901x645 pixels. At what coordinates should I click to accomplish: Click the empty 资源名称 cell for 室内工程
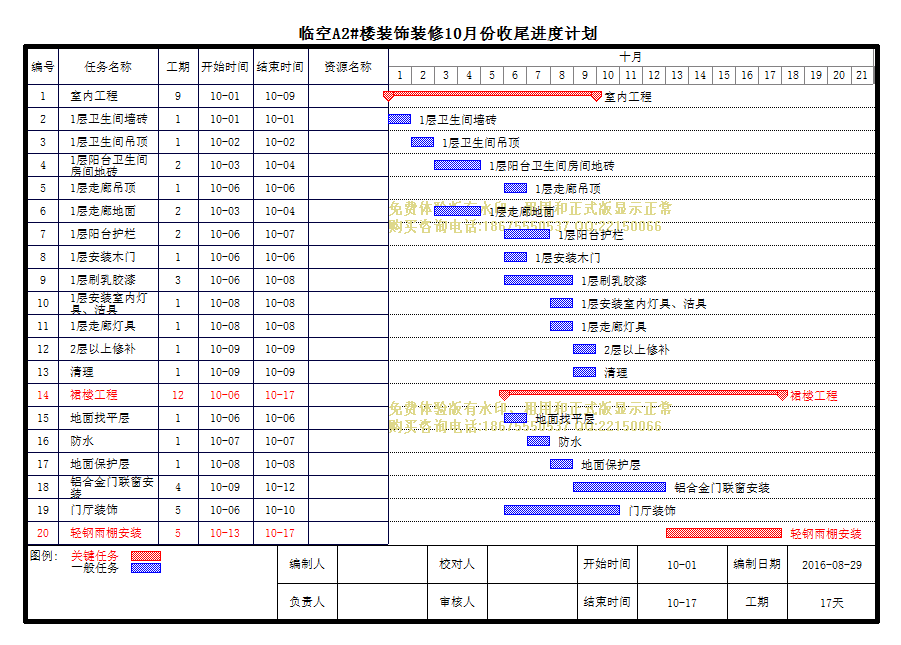(348, 96)
